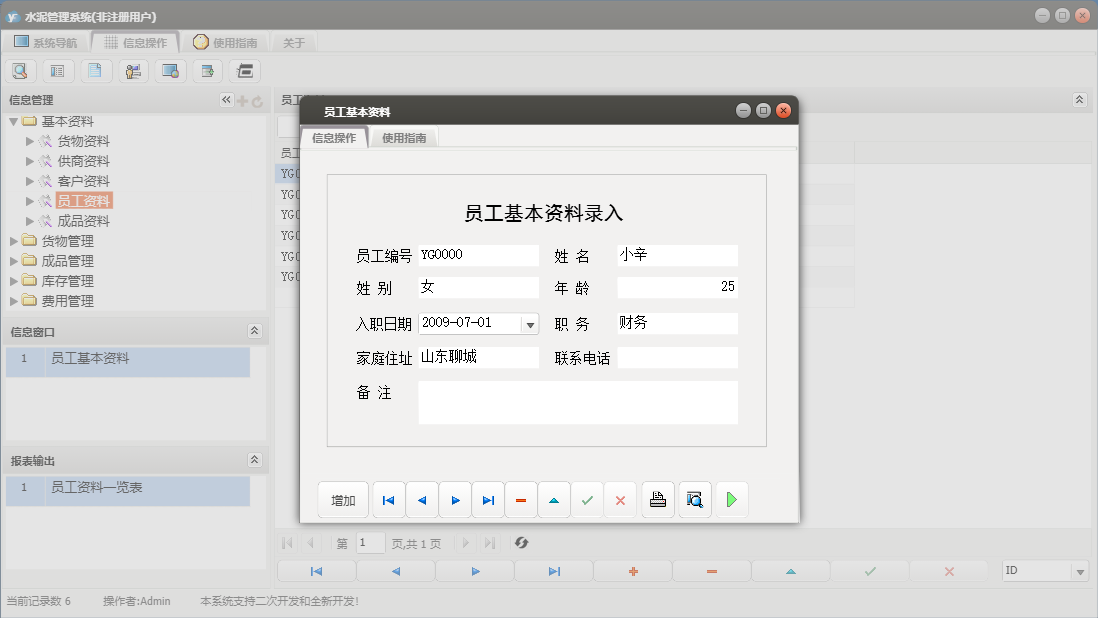
Task: Select the 系统导航 tab
Action: click(52, 42)
